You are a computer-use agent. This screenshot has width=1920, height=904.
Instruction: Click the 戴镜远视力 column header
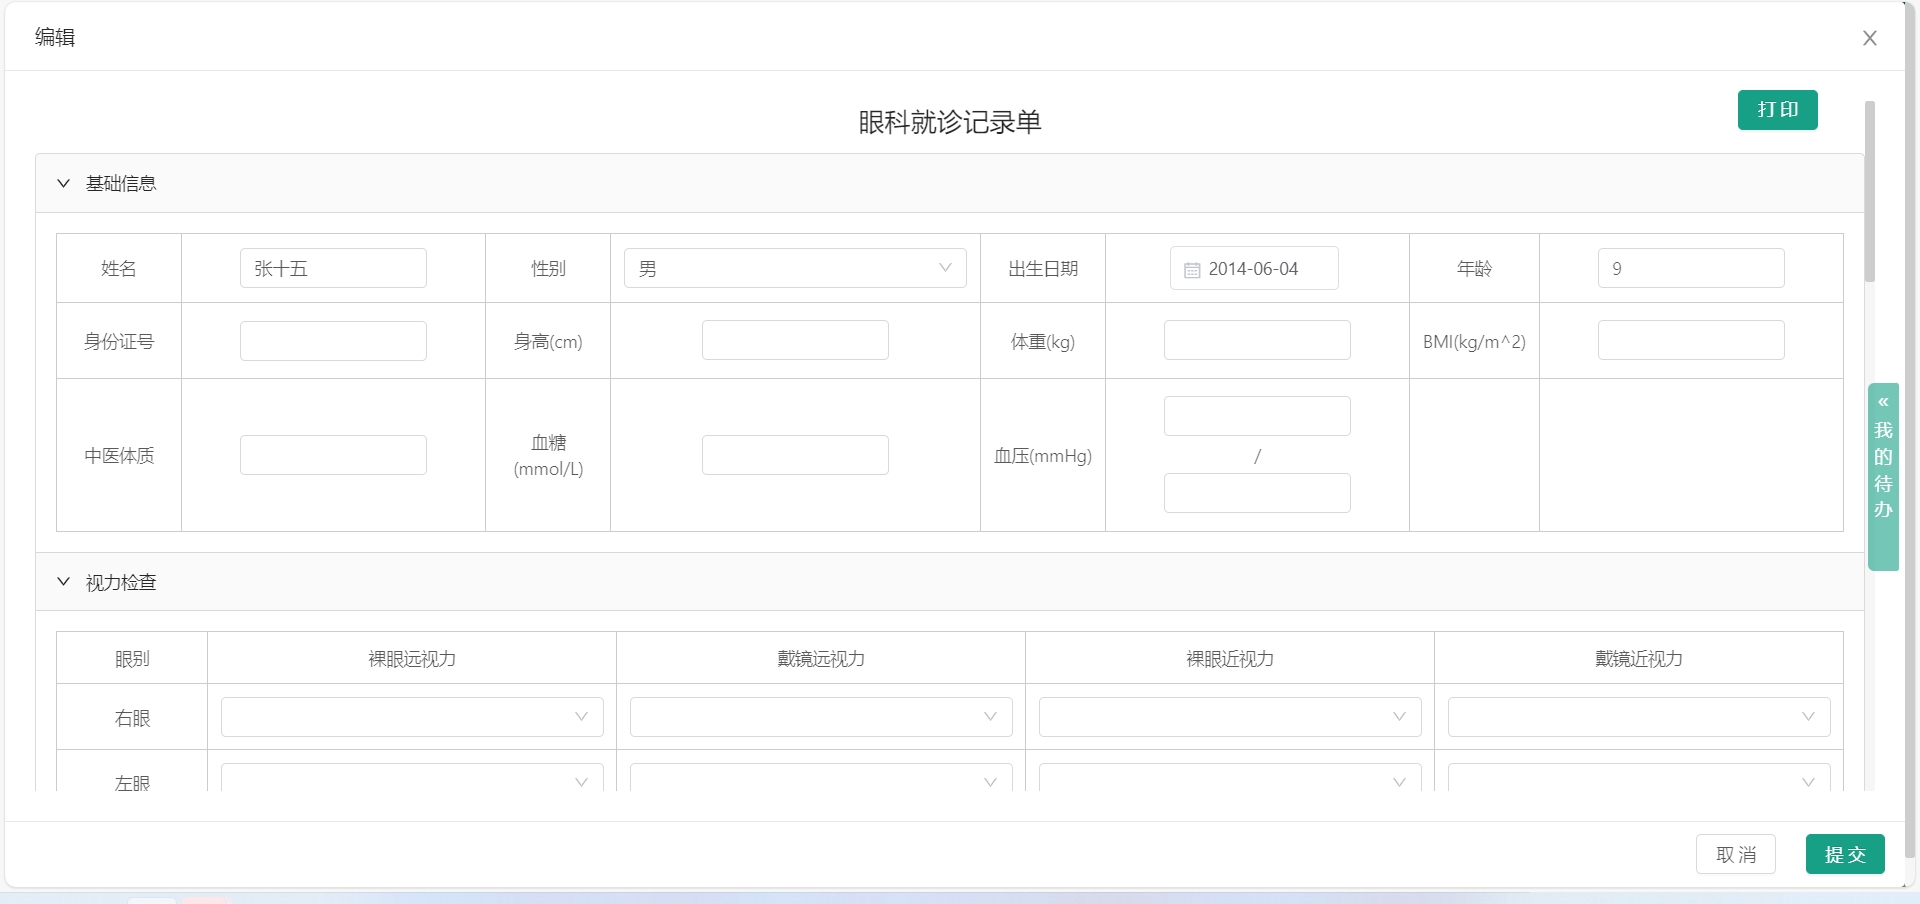[x=821, y=658]
